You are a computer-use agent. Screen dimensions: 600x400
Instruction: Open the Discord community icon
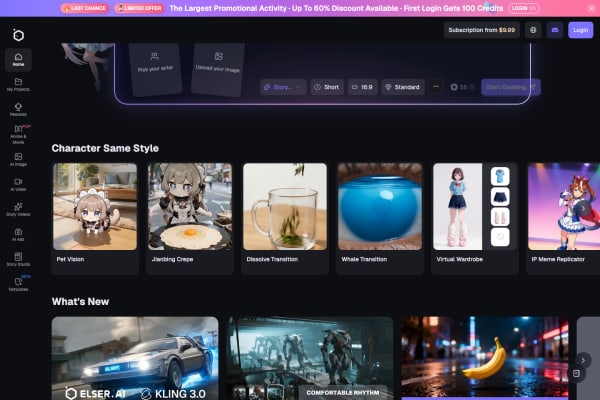[555, 30]
